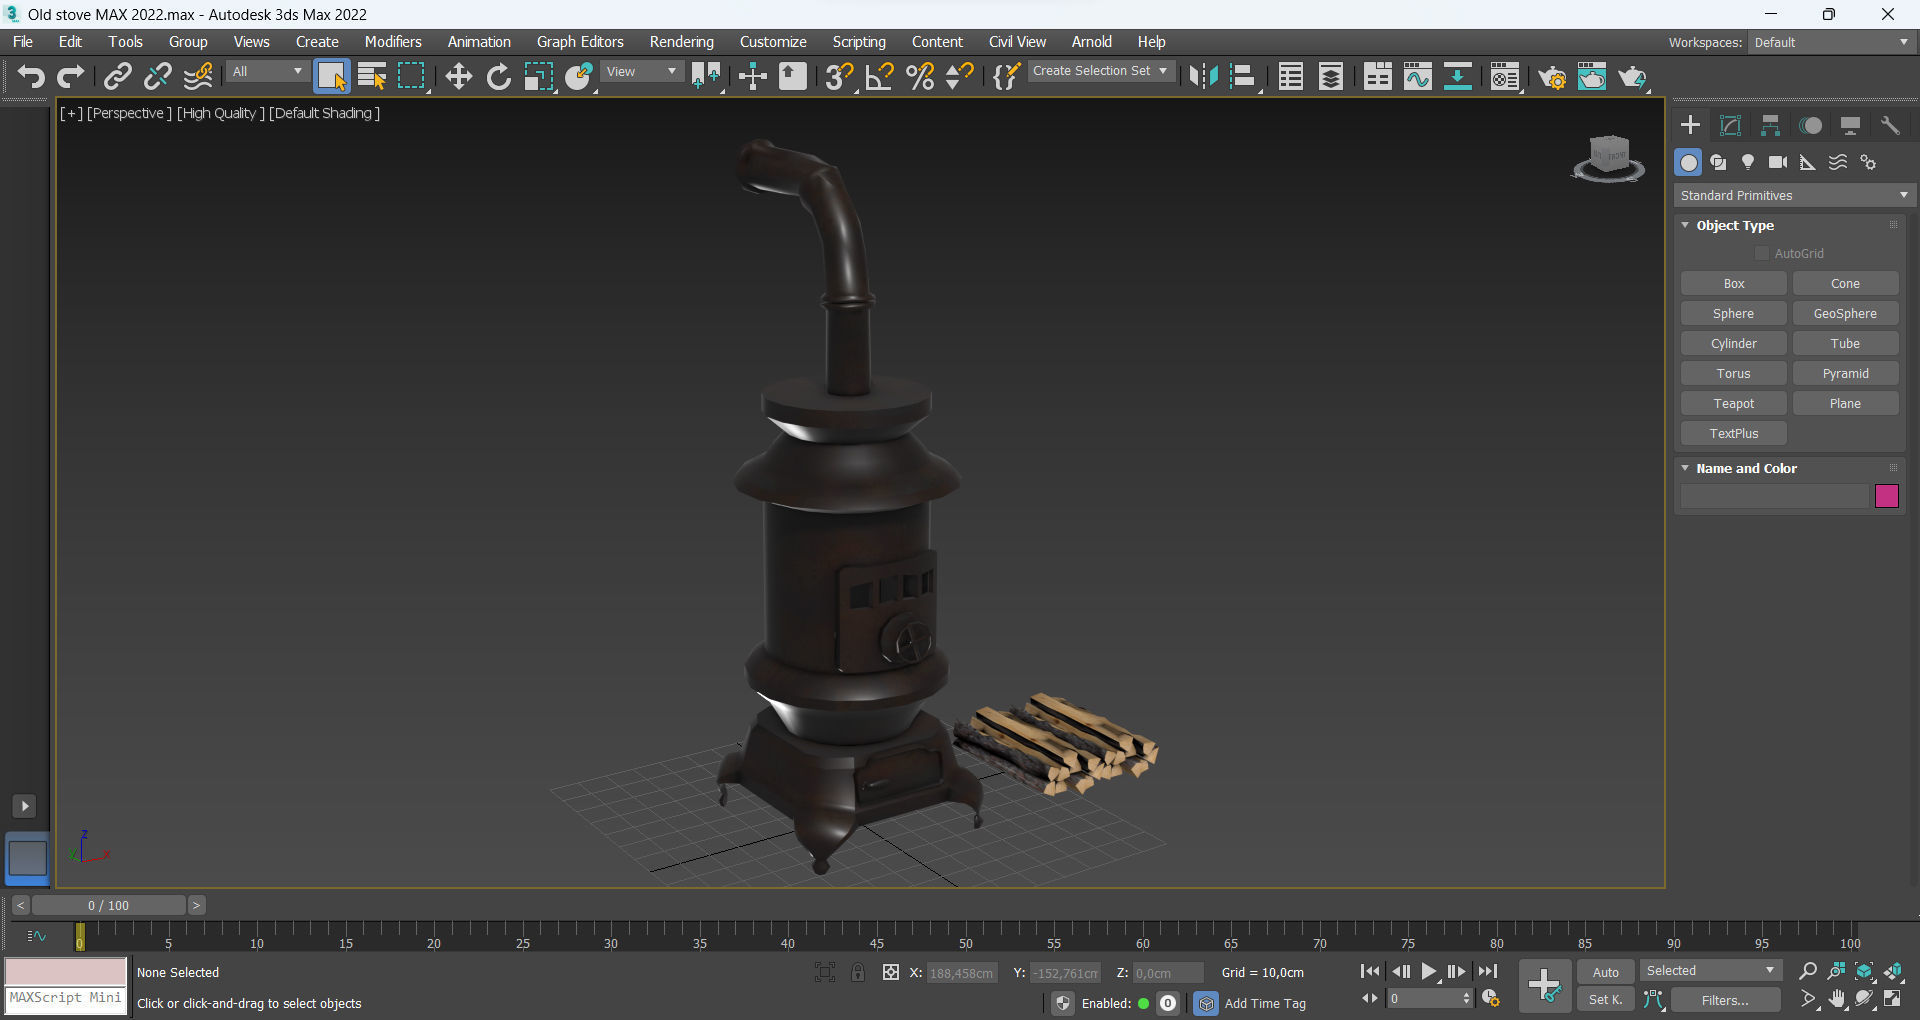Switch to Shapes category
This screenshot has height=1020, width=1920.
pyautogui.click(x=1718, y=162)
